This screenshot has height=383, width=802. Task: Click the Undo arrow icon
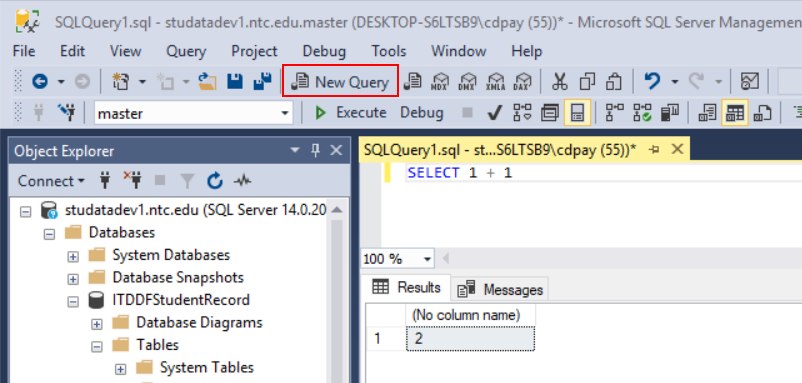coord(652,82)
